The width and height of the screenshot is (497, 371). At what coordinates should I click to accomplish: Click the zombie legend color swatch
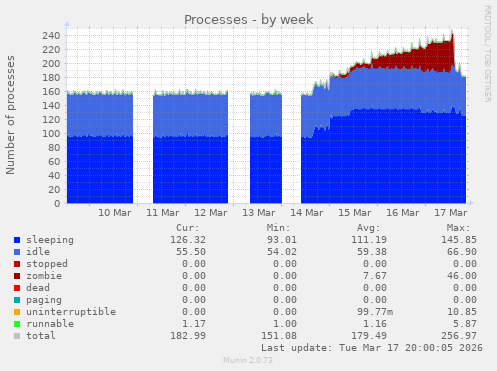click(x=17, y=276)
